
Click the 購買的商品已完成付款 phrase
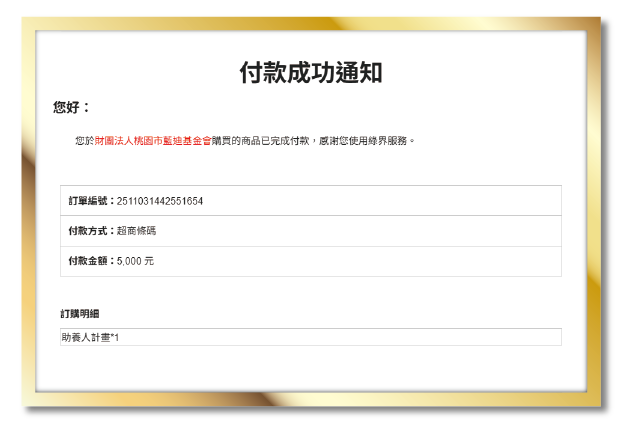click(260, 141)
